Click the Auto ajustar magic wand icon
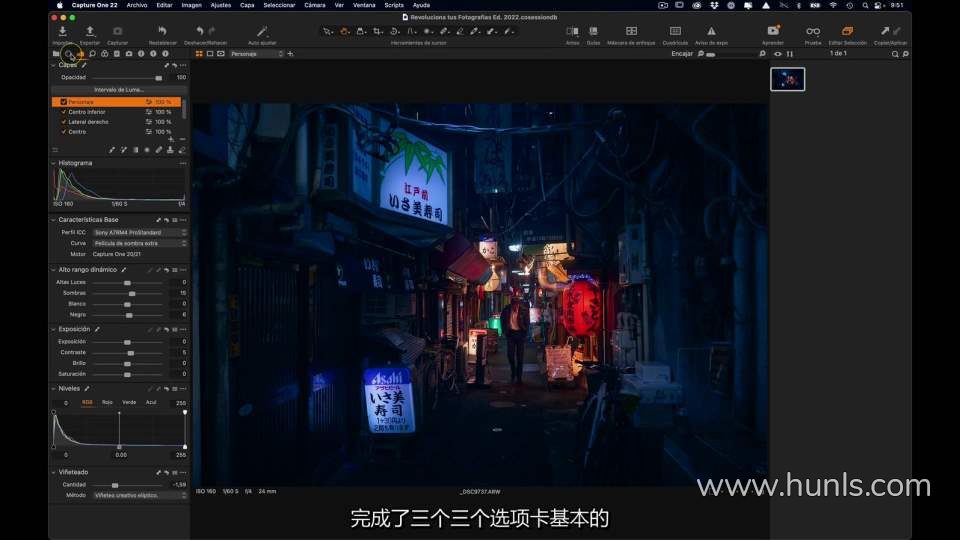Image resolution: width=960 pixels, height=540 pixels. coord(262,31)
